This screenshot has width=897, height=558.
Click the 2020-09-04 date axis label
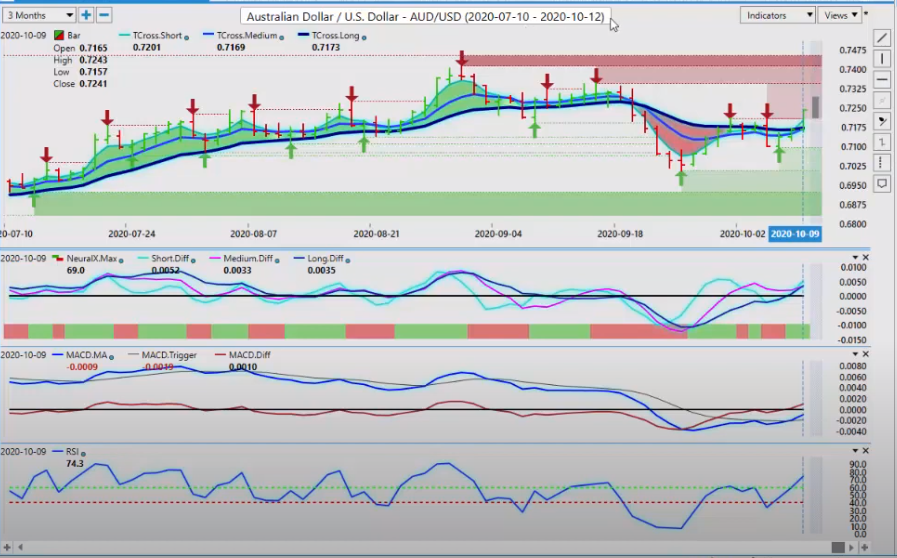pos(498,234)
